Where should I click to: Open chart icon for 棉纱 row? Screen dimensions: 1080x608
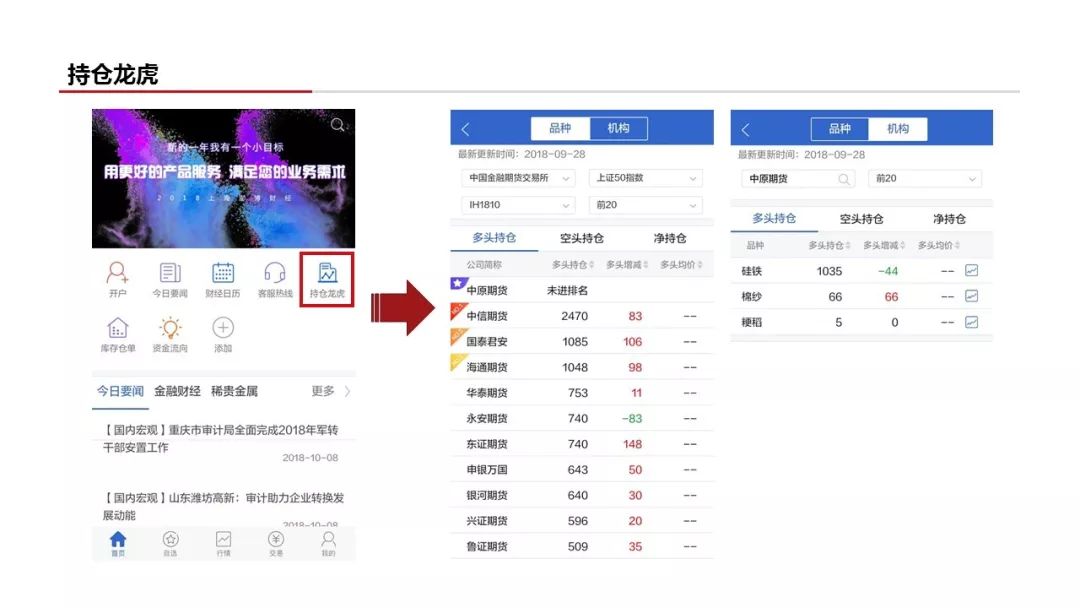[x=971, y=296]
